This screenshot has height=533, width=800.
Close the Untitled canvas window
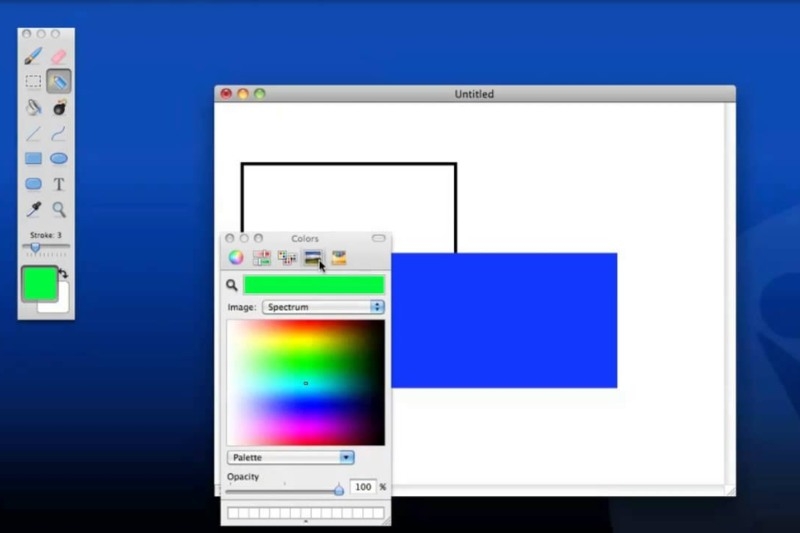pos(226,94)
